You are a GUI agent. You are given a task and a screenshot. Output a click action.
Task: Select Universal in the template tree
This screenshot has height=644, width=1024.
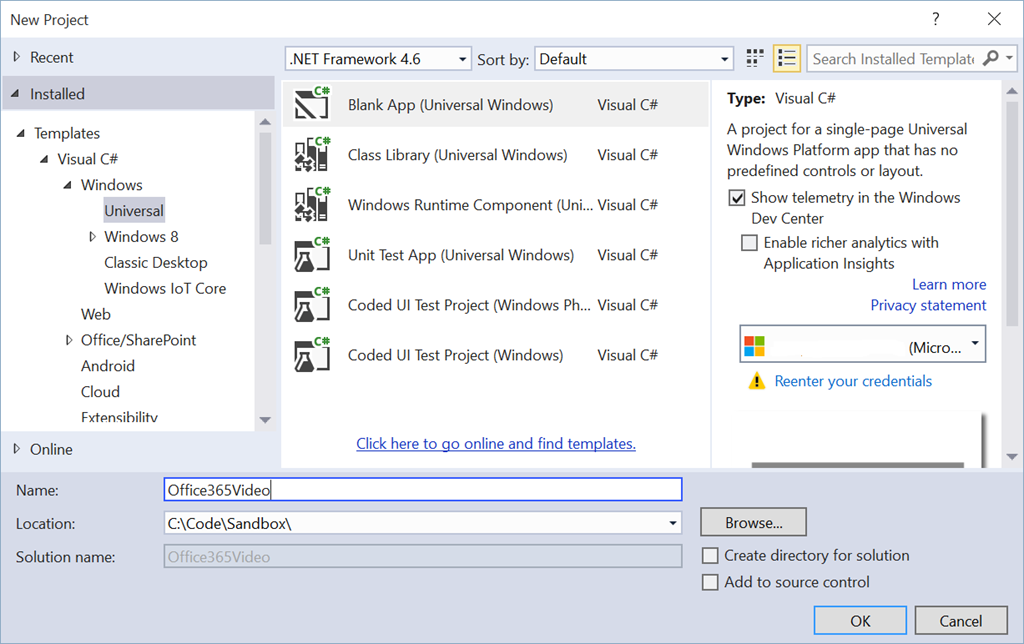click(x=134, y=210)
